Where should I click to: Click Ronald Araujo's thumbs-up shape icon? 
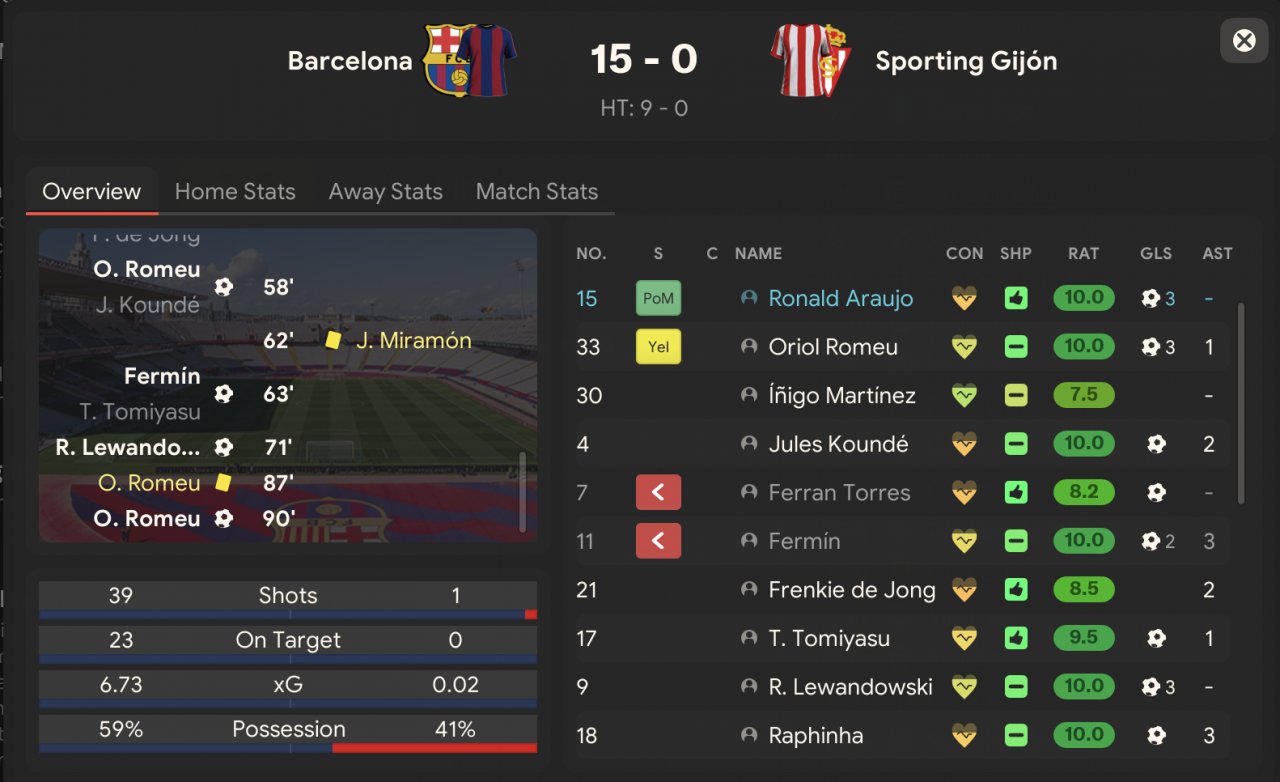pos(1016,298)
